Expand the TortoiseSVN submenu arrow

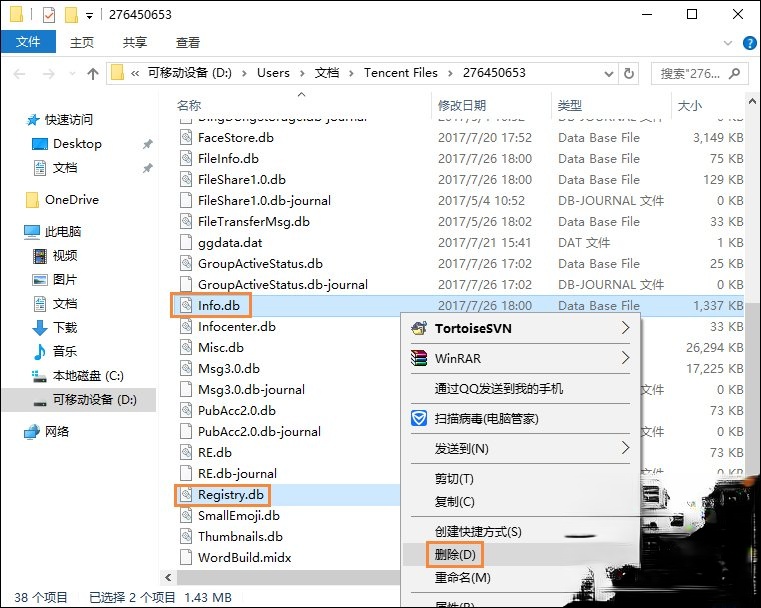tap(626, 328)
